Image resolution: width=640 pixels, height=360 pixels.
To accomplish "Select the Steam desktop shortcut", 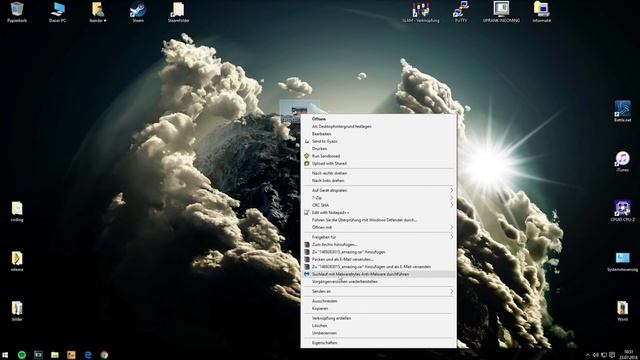I will tap(138, 12).
